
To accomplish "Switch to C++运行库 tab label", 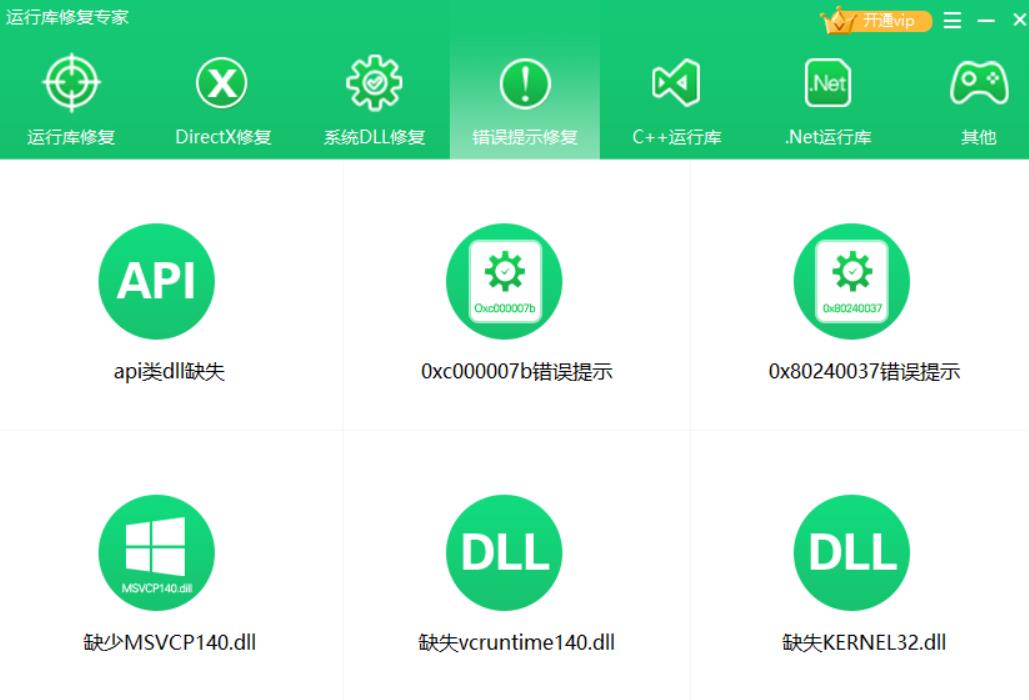I will 677,137.
